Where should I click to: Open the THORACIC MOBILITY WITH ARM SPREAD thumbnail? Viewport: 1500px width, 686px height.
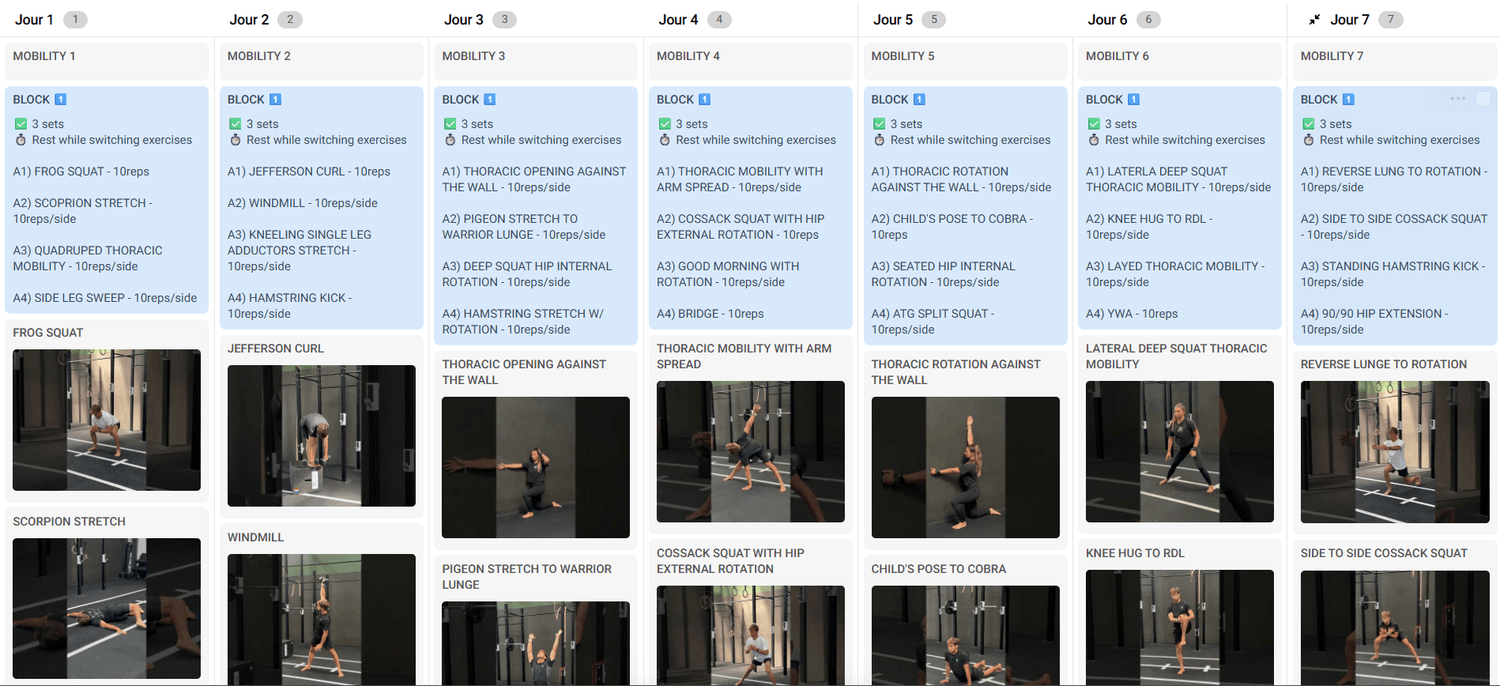pyautogui.click(x=751, y=451)
